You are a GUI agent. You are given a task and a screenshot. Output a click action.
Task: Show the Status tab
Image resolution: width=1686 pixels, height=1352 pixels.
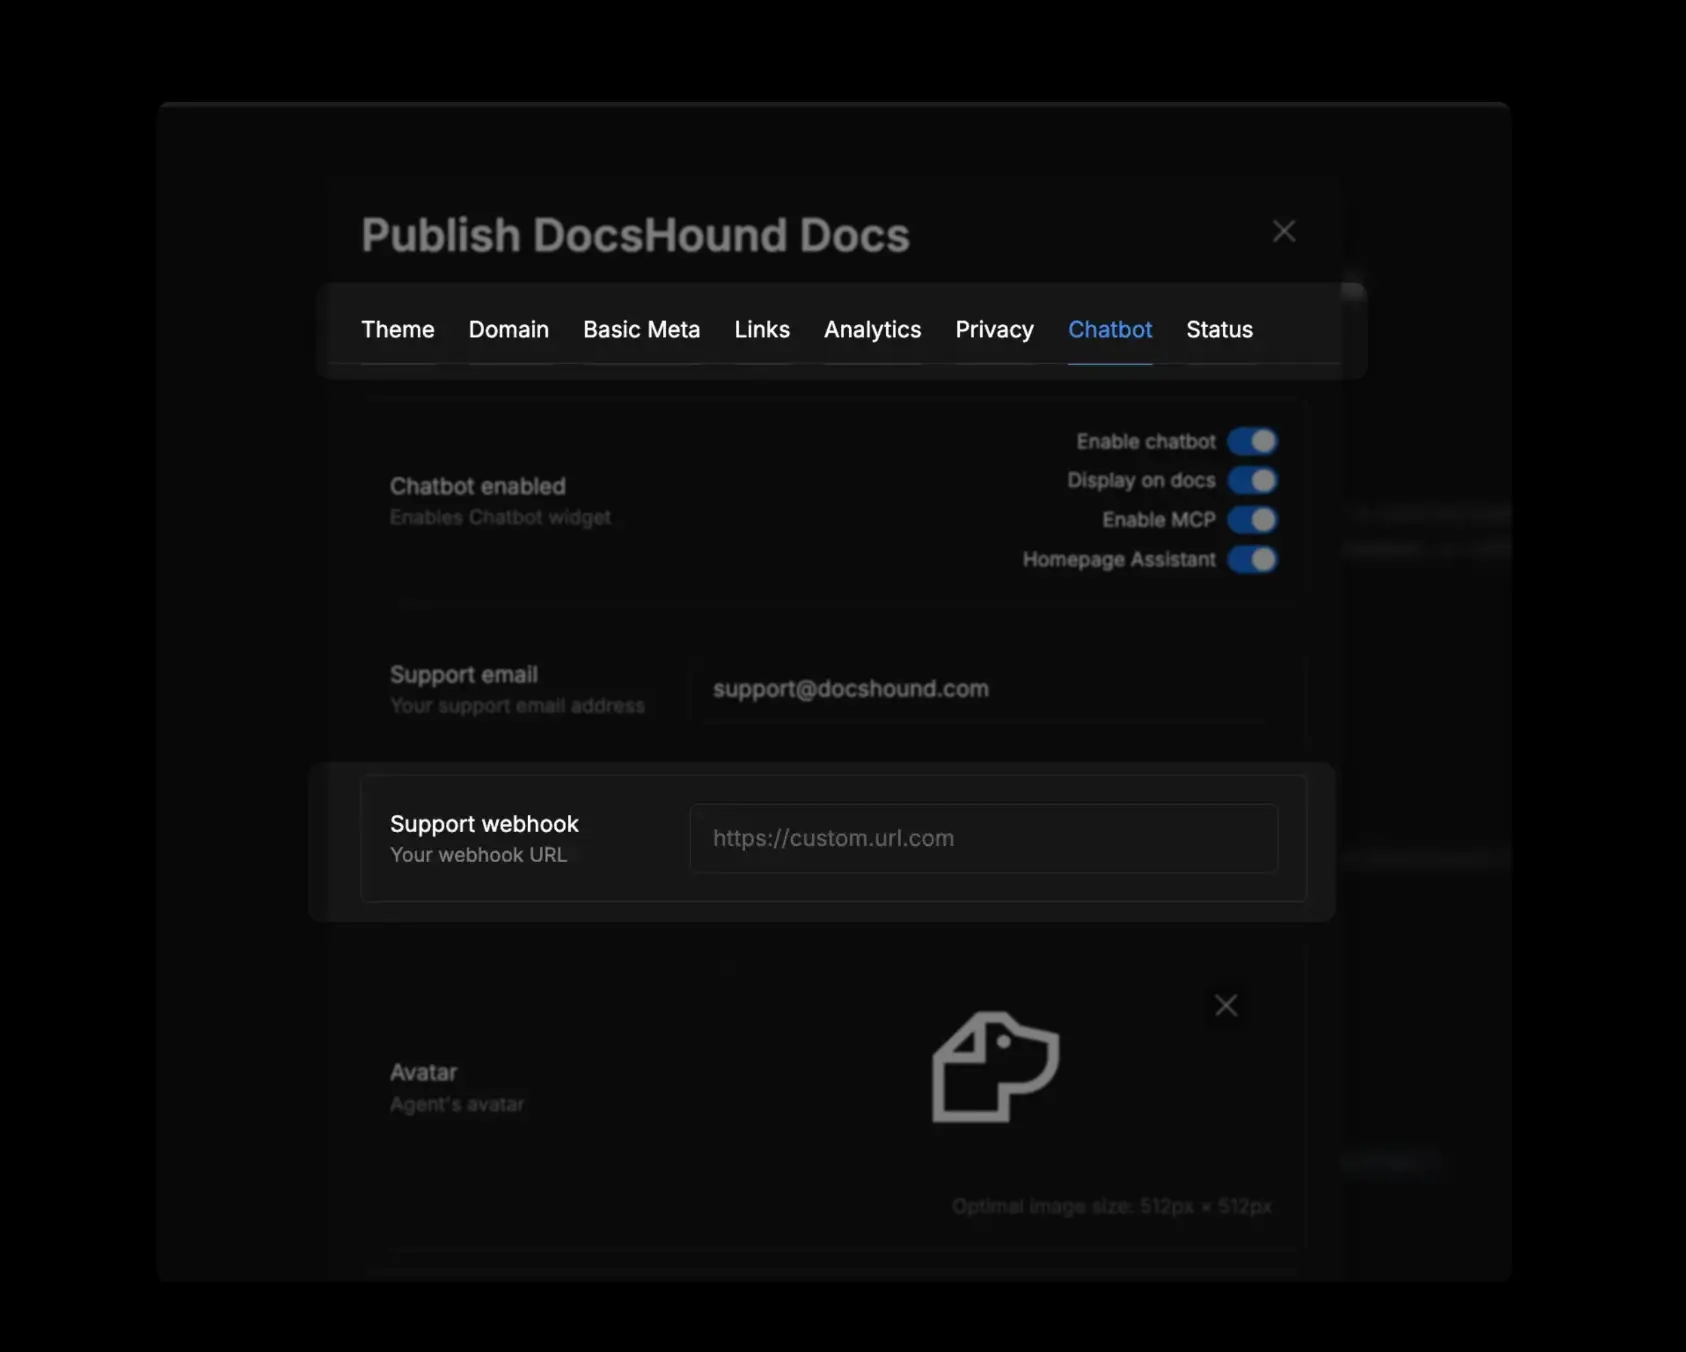click(x=1219, y=330)
